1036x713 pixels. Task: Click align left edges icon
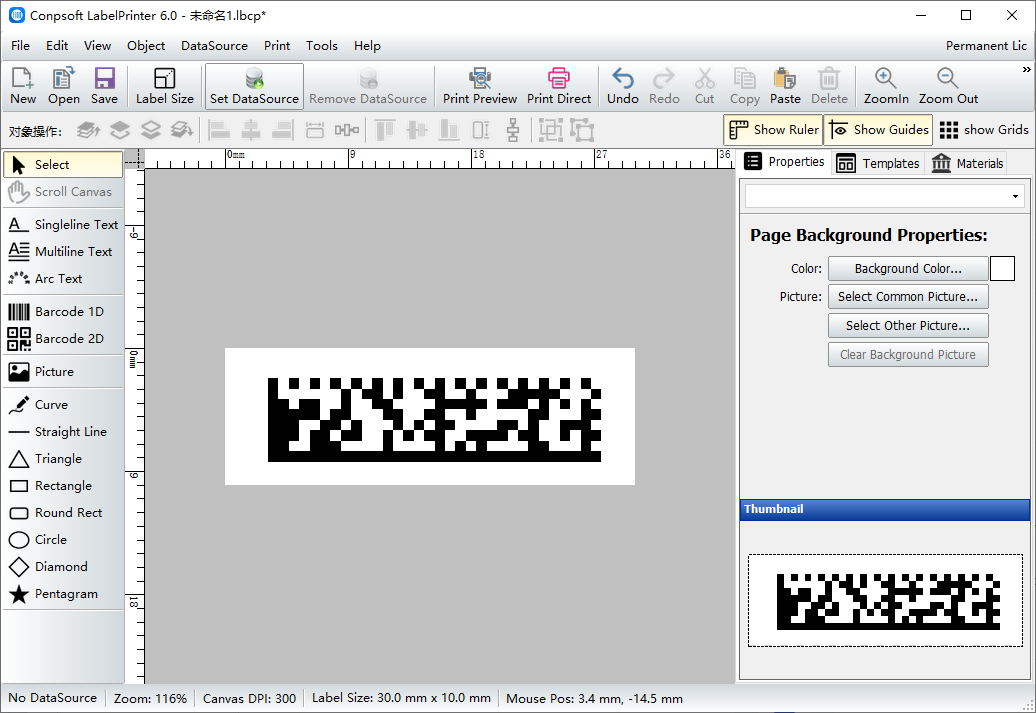click(x=219, y=130)
